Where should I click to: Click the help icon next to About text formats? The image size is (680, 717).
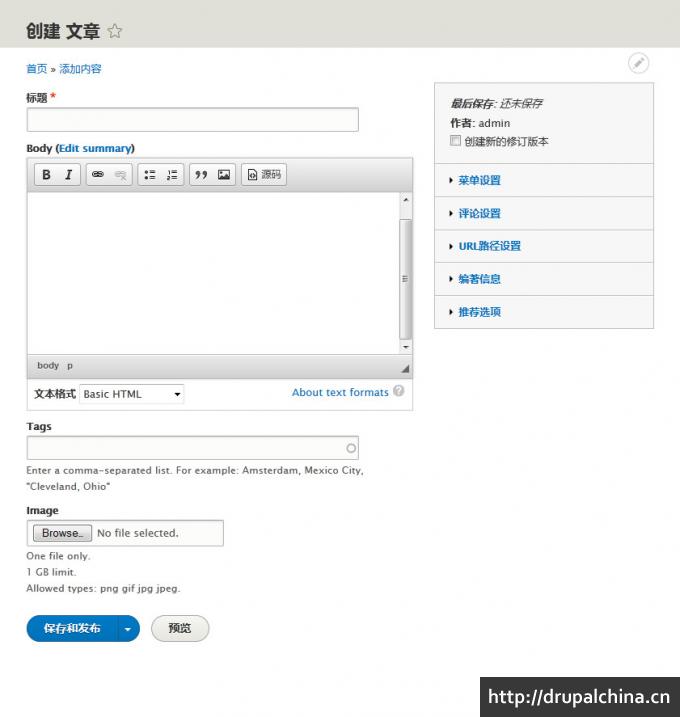pos(398,391)
